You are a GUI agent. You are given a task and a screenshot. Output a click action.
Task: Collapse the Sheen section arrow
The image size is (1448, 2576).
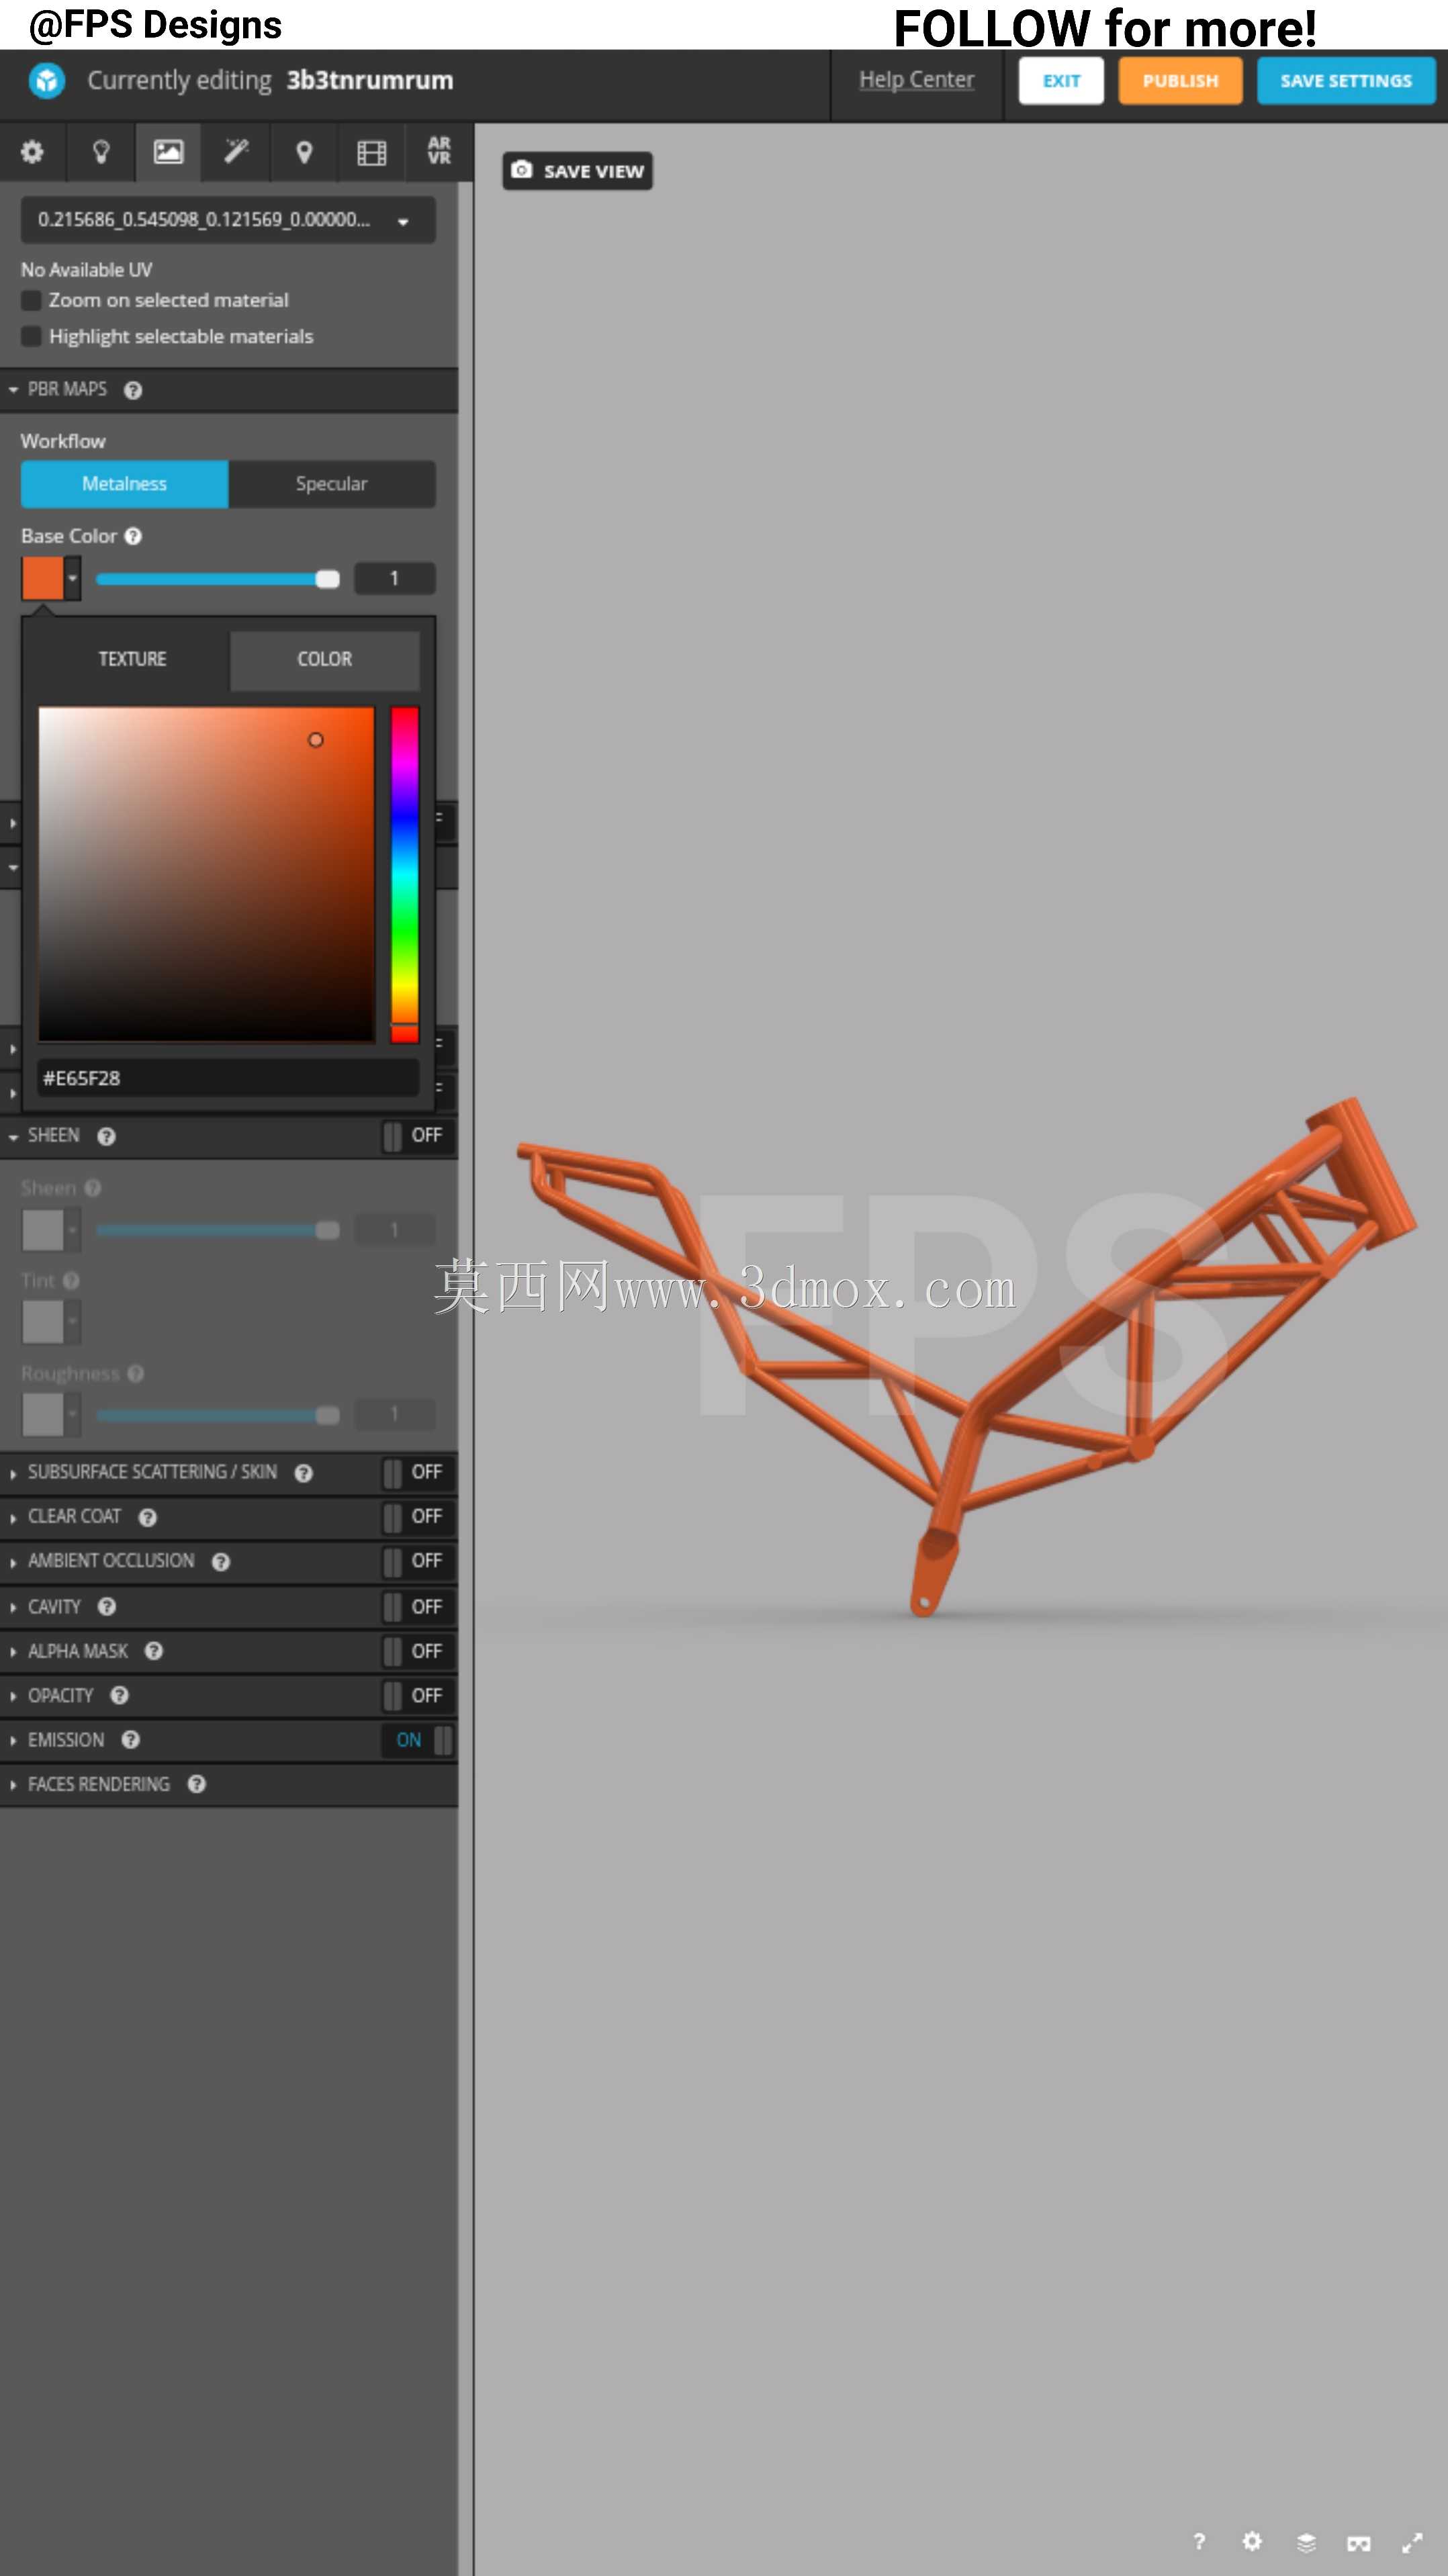13,1137
